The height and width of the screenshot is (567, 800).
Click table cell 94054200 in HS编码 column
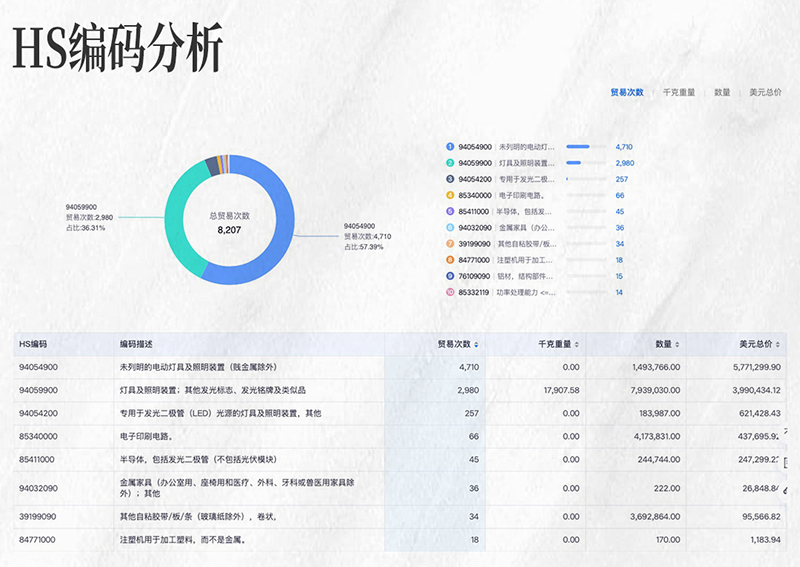[38, 413]
